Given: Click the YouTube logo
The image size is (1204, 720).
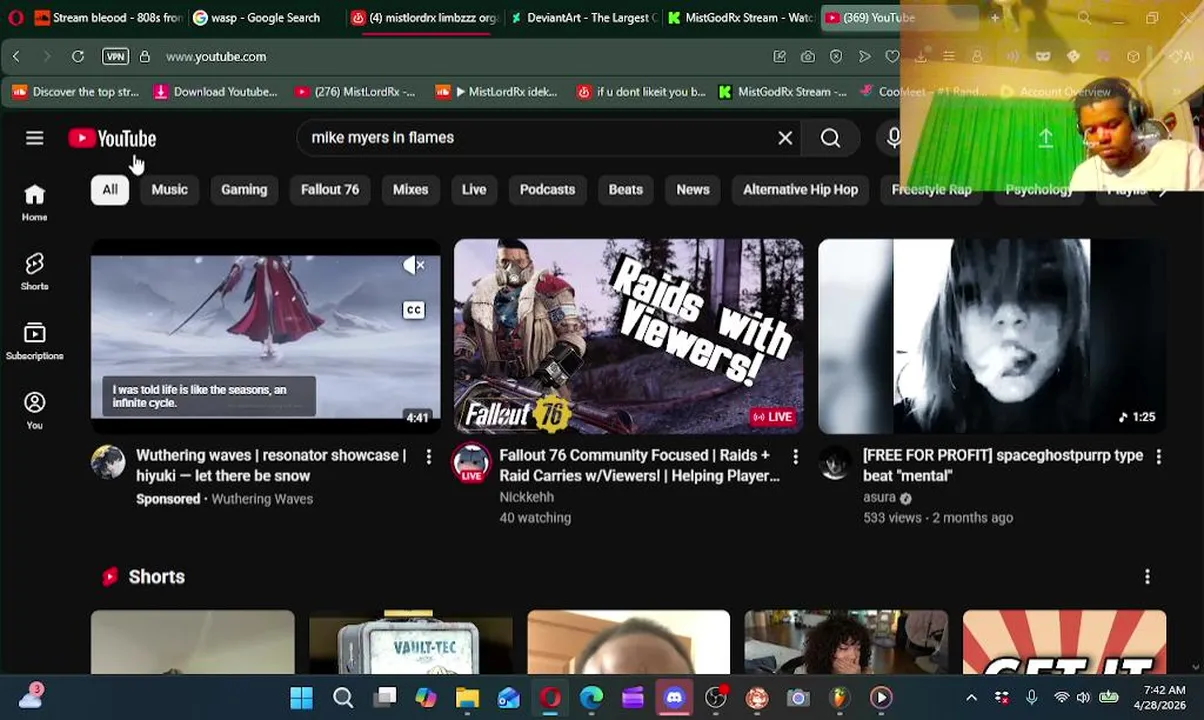Looking at the screenshot, I should [x=112, y=138].
